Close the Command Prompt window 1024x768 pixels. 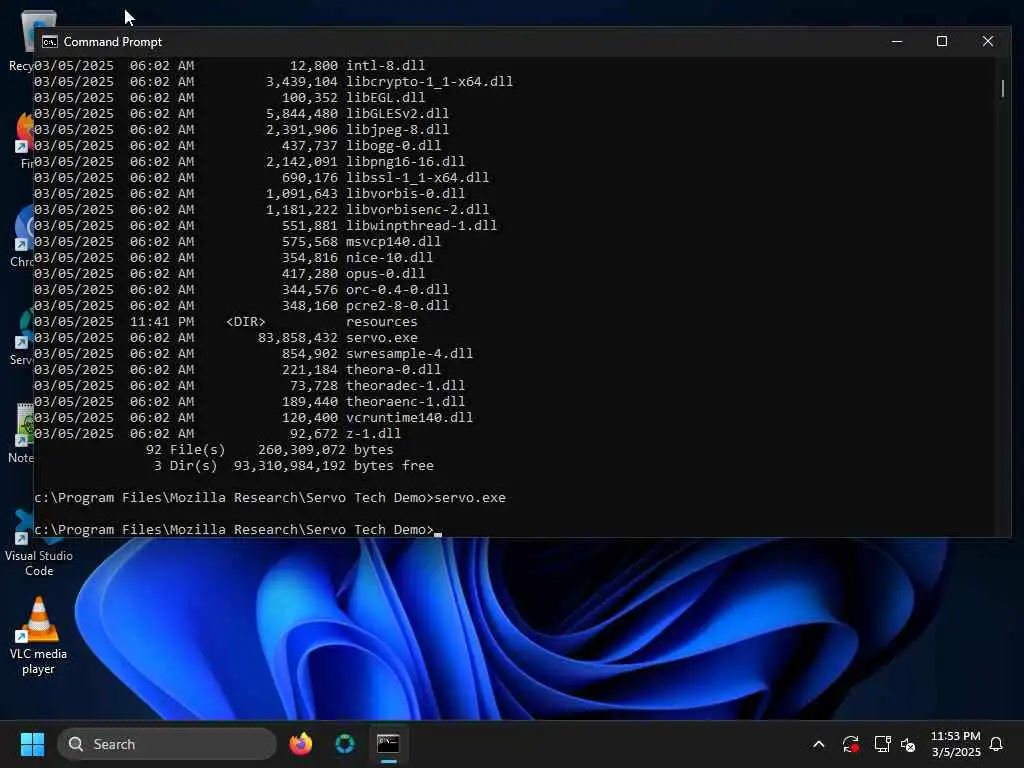[x=987, y=41]
